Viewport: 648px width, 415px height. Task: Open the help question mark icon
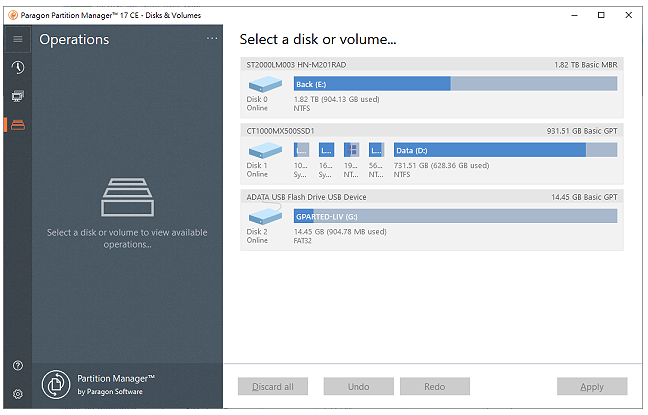(x=18, y=365)
